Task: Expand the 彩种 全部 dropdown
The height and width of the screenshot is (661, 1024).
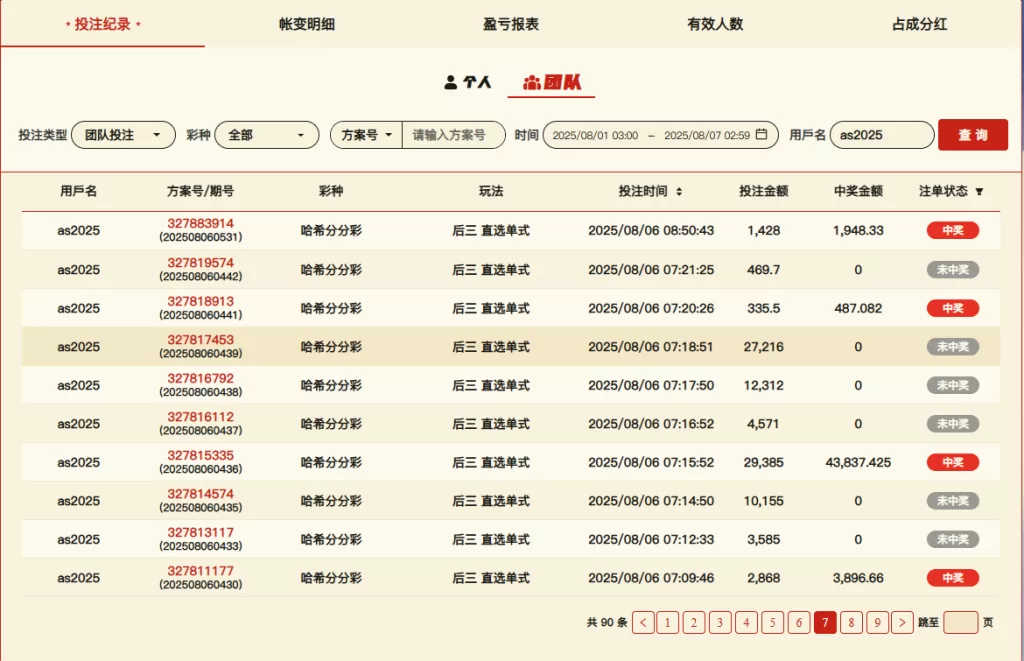Action: click(x=267, y=135)
